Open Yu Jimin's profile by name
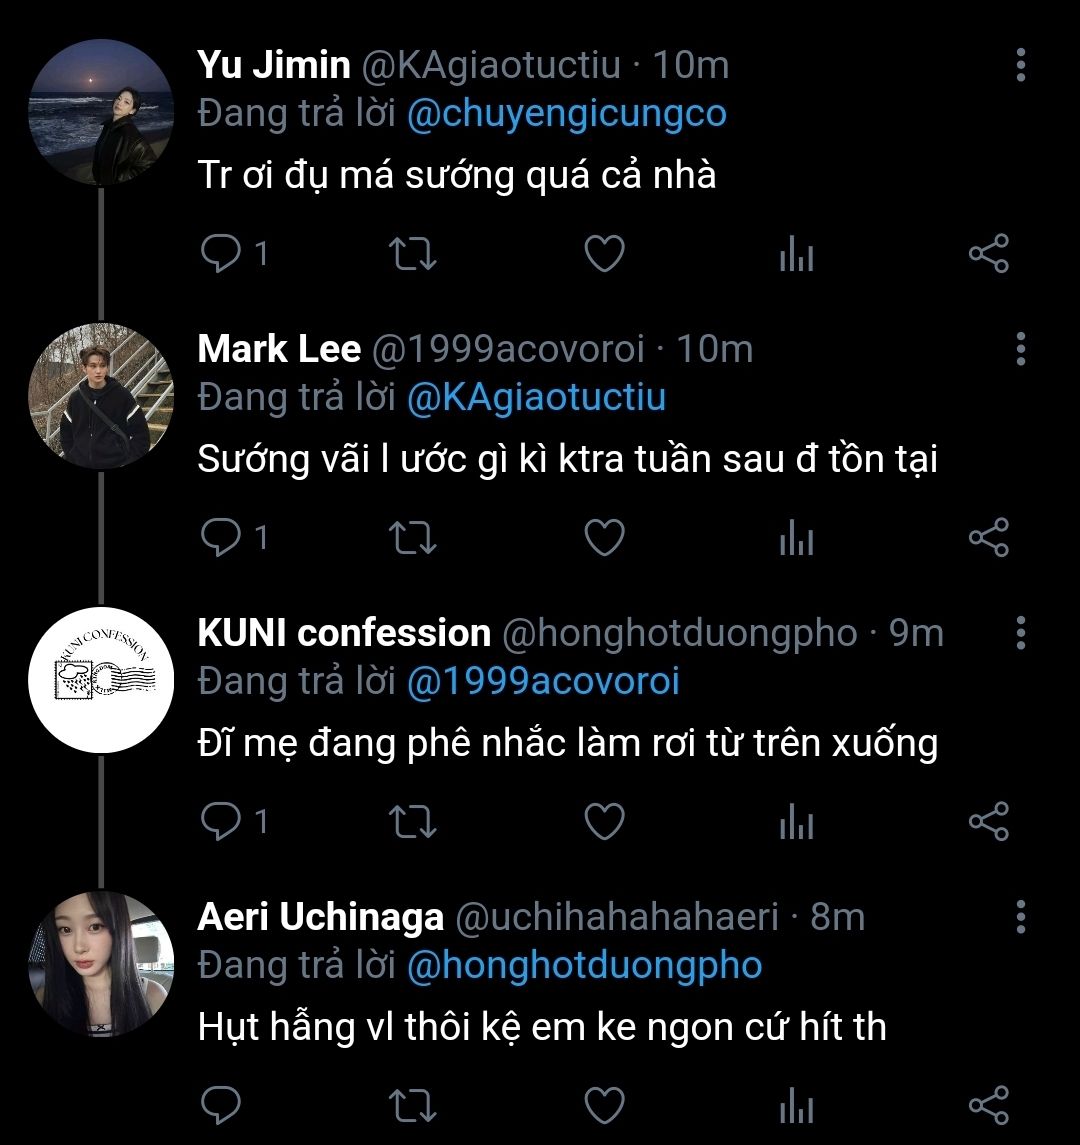Screen dimensions: 1080x1145 click(x=274, y=65)
